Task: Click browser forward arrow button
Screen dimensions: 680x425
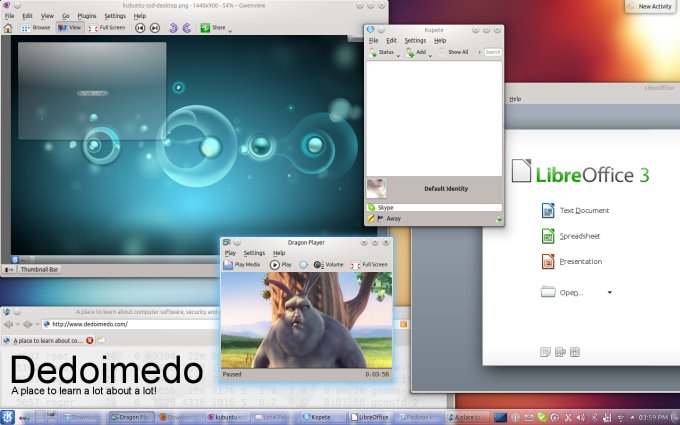Action: (27, 324)
